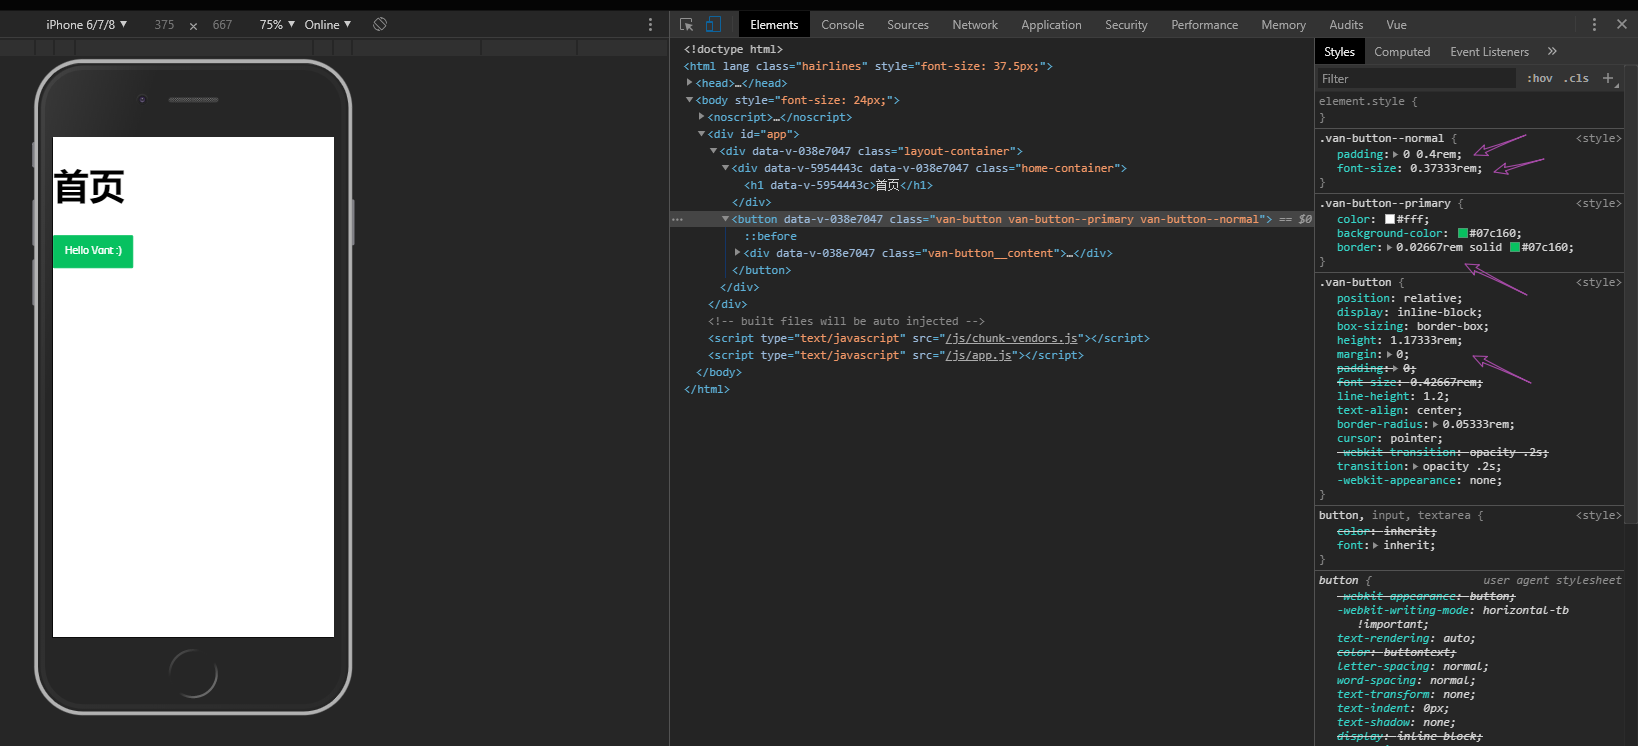1638x746 pixels.
Task: Switch to the Application tab
Action: point(1051,25)
